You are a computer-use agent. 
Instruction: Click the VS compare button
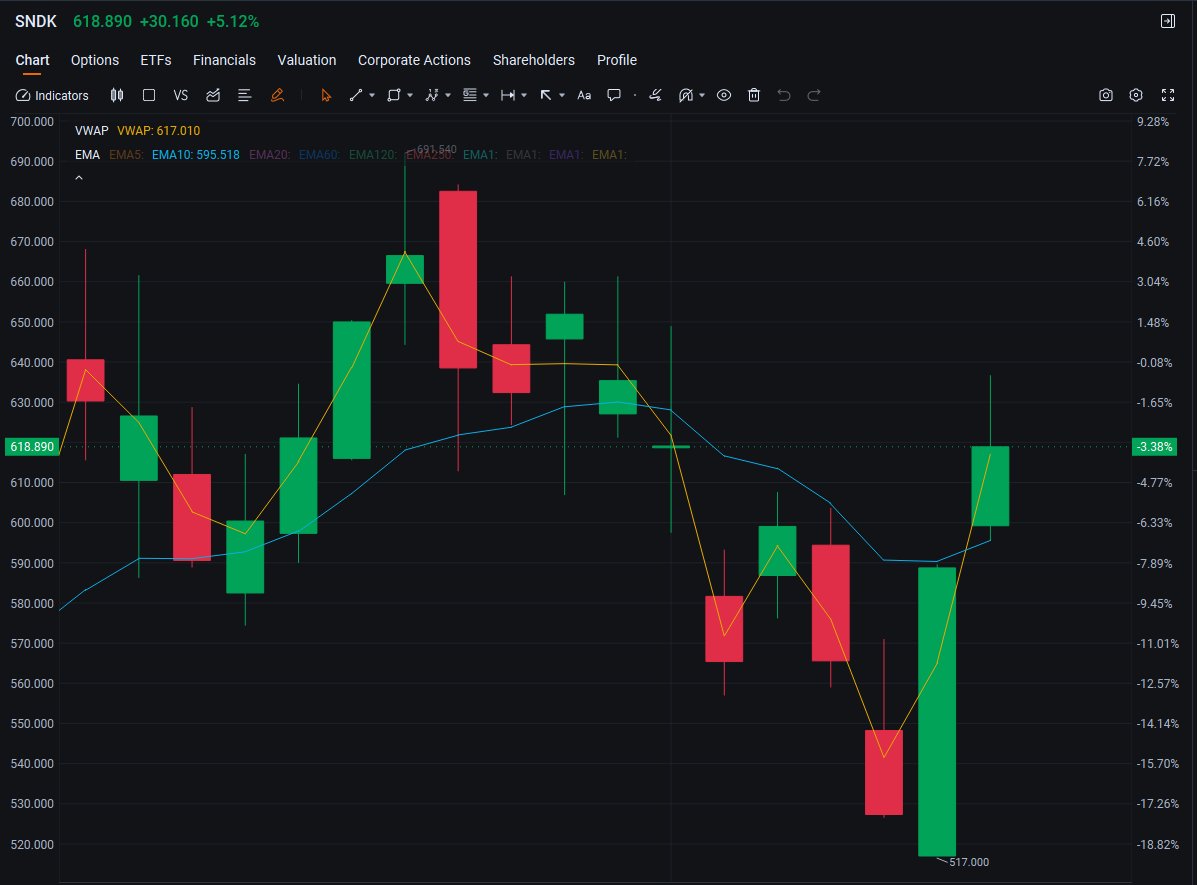[180, 95]
